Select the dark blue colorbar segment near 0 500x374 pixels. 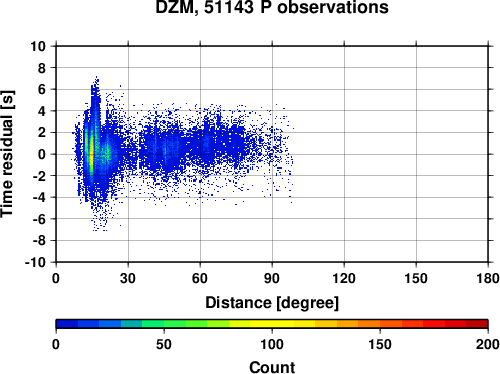pos(67,324)
